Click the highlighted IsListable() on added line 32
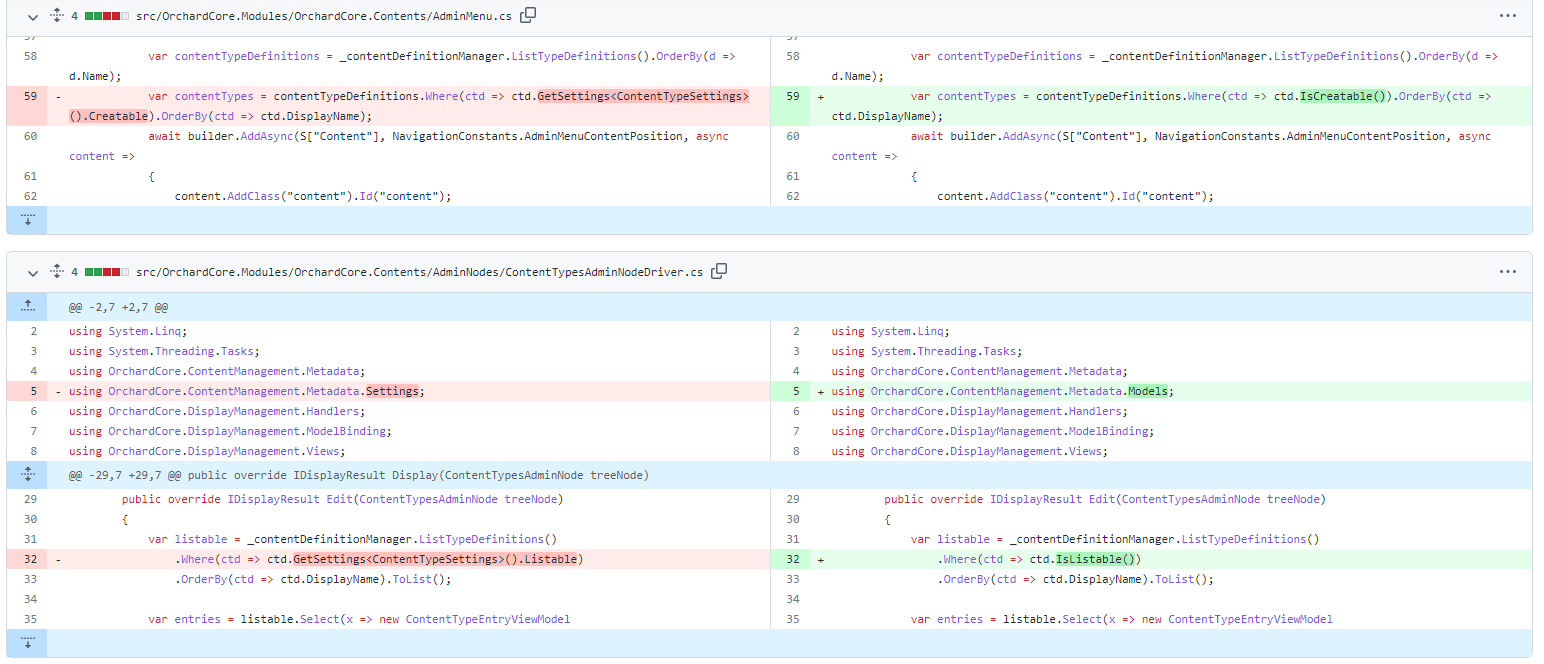This screenshot has width=1544, height=664. (1098, 559)
